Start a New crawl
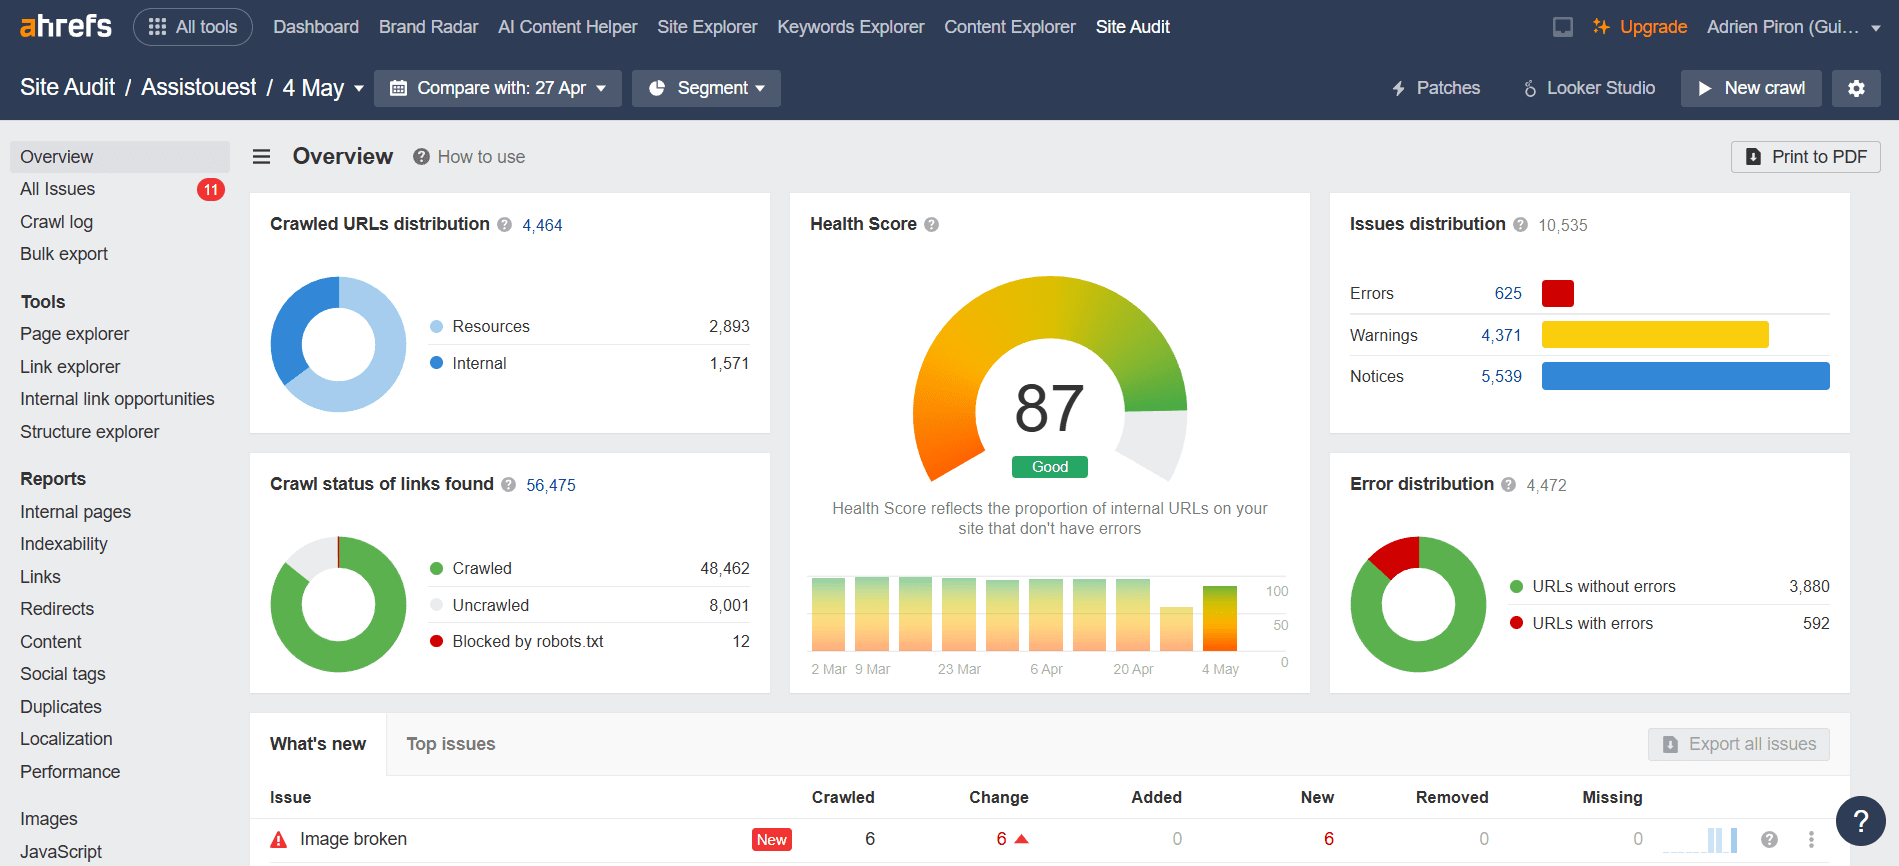1899x866 pixels. (1750, 88)
